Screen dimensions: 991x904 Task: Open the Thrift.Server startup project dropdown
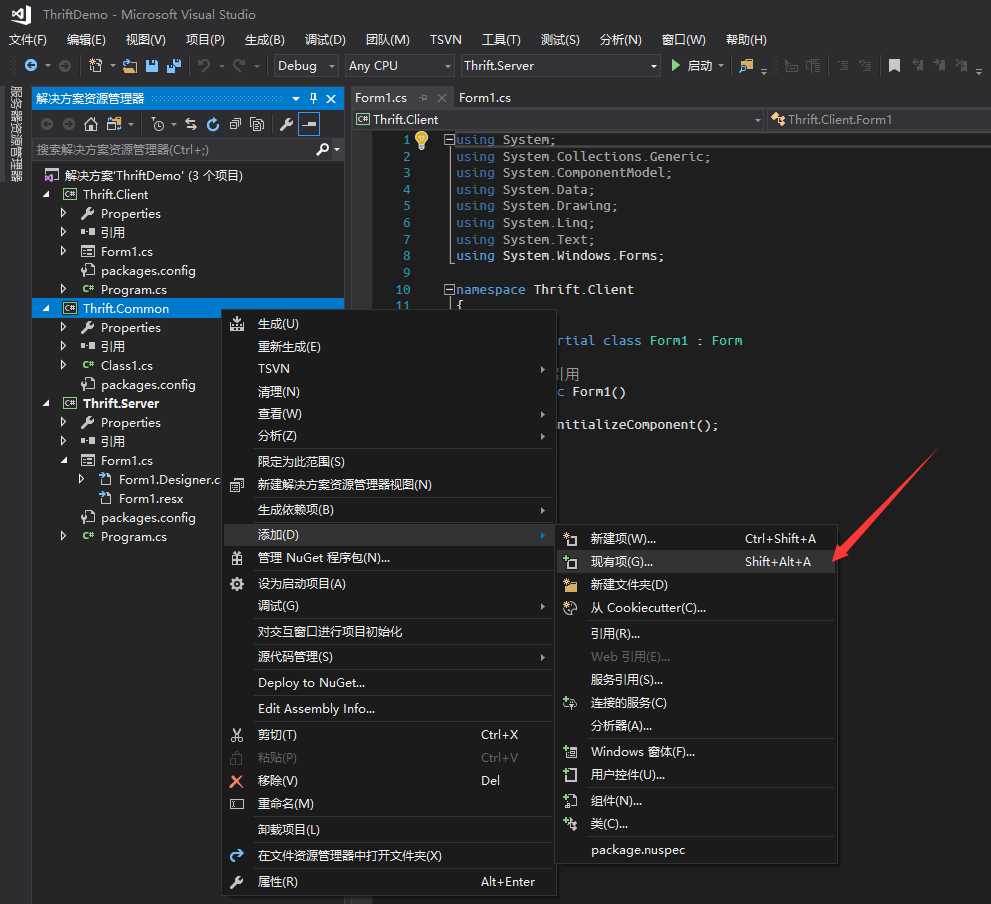point(561,65)
